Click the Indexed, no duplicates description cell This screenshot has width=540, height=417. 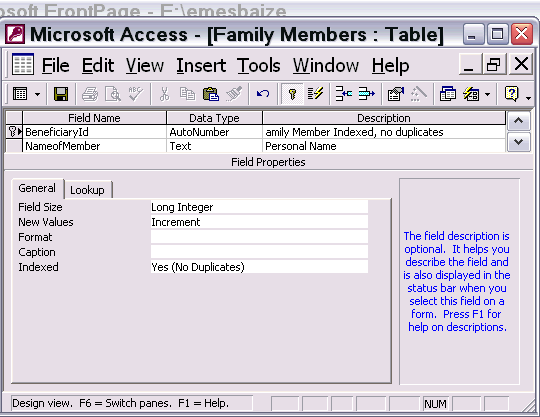click(x=384, y=132)
